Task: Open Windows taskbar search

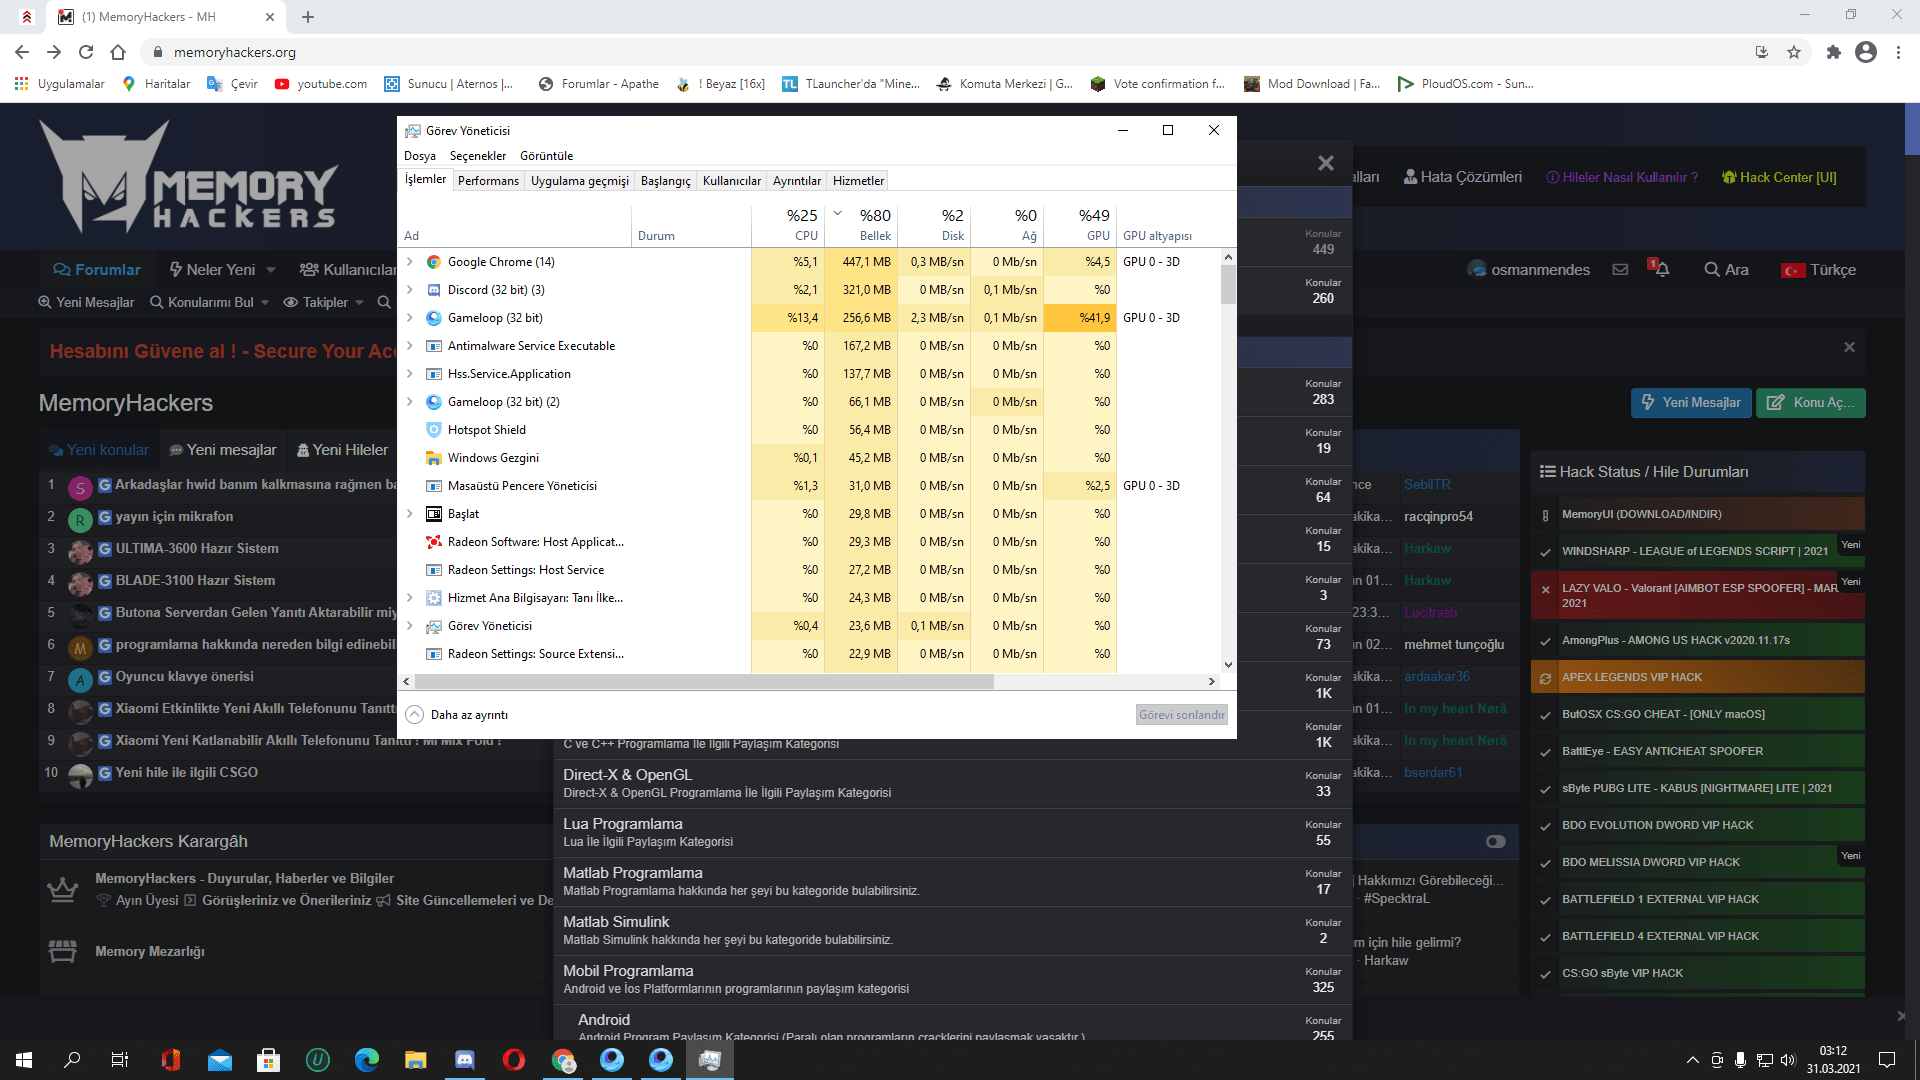Action: 72,1060
